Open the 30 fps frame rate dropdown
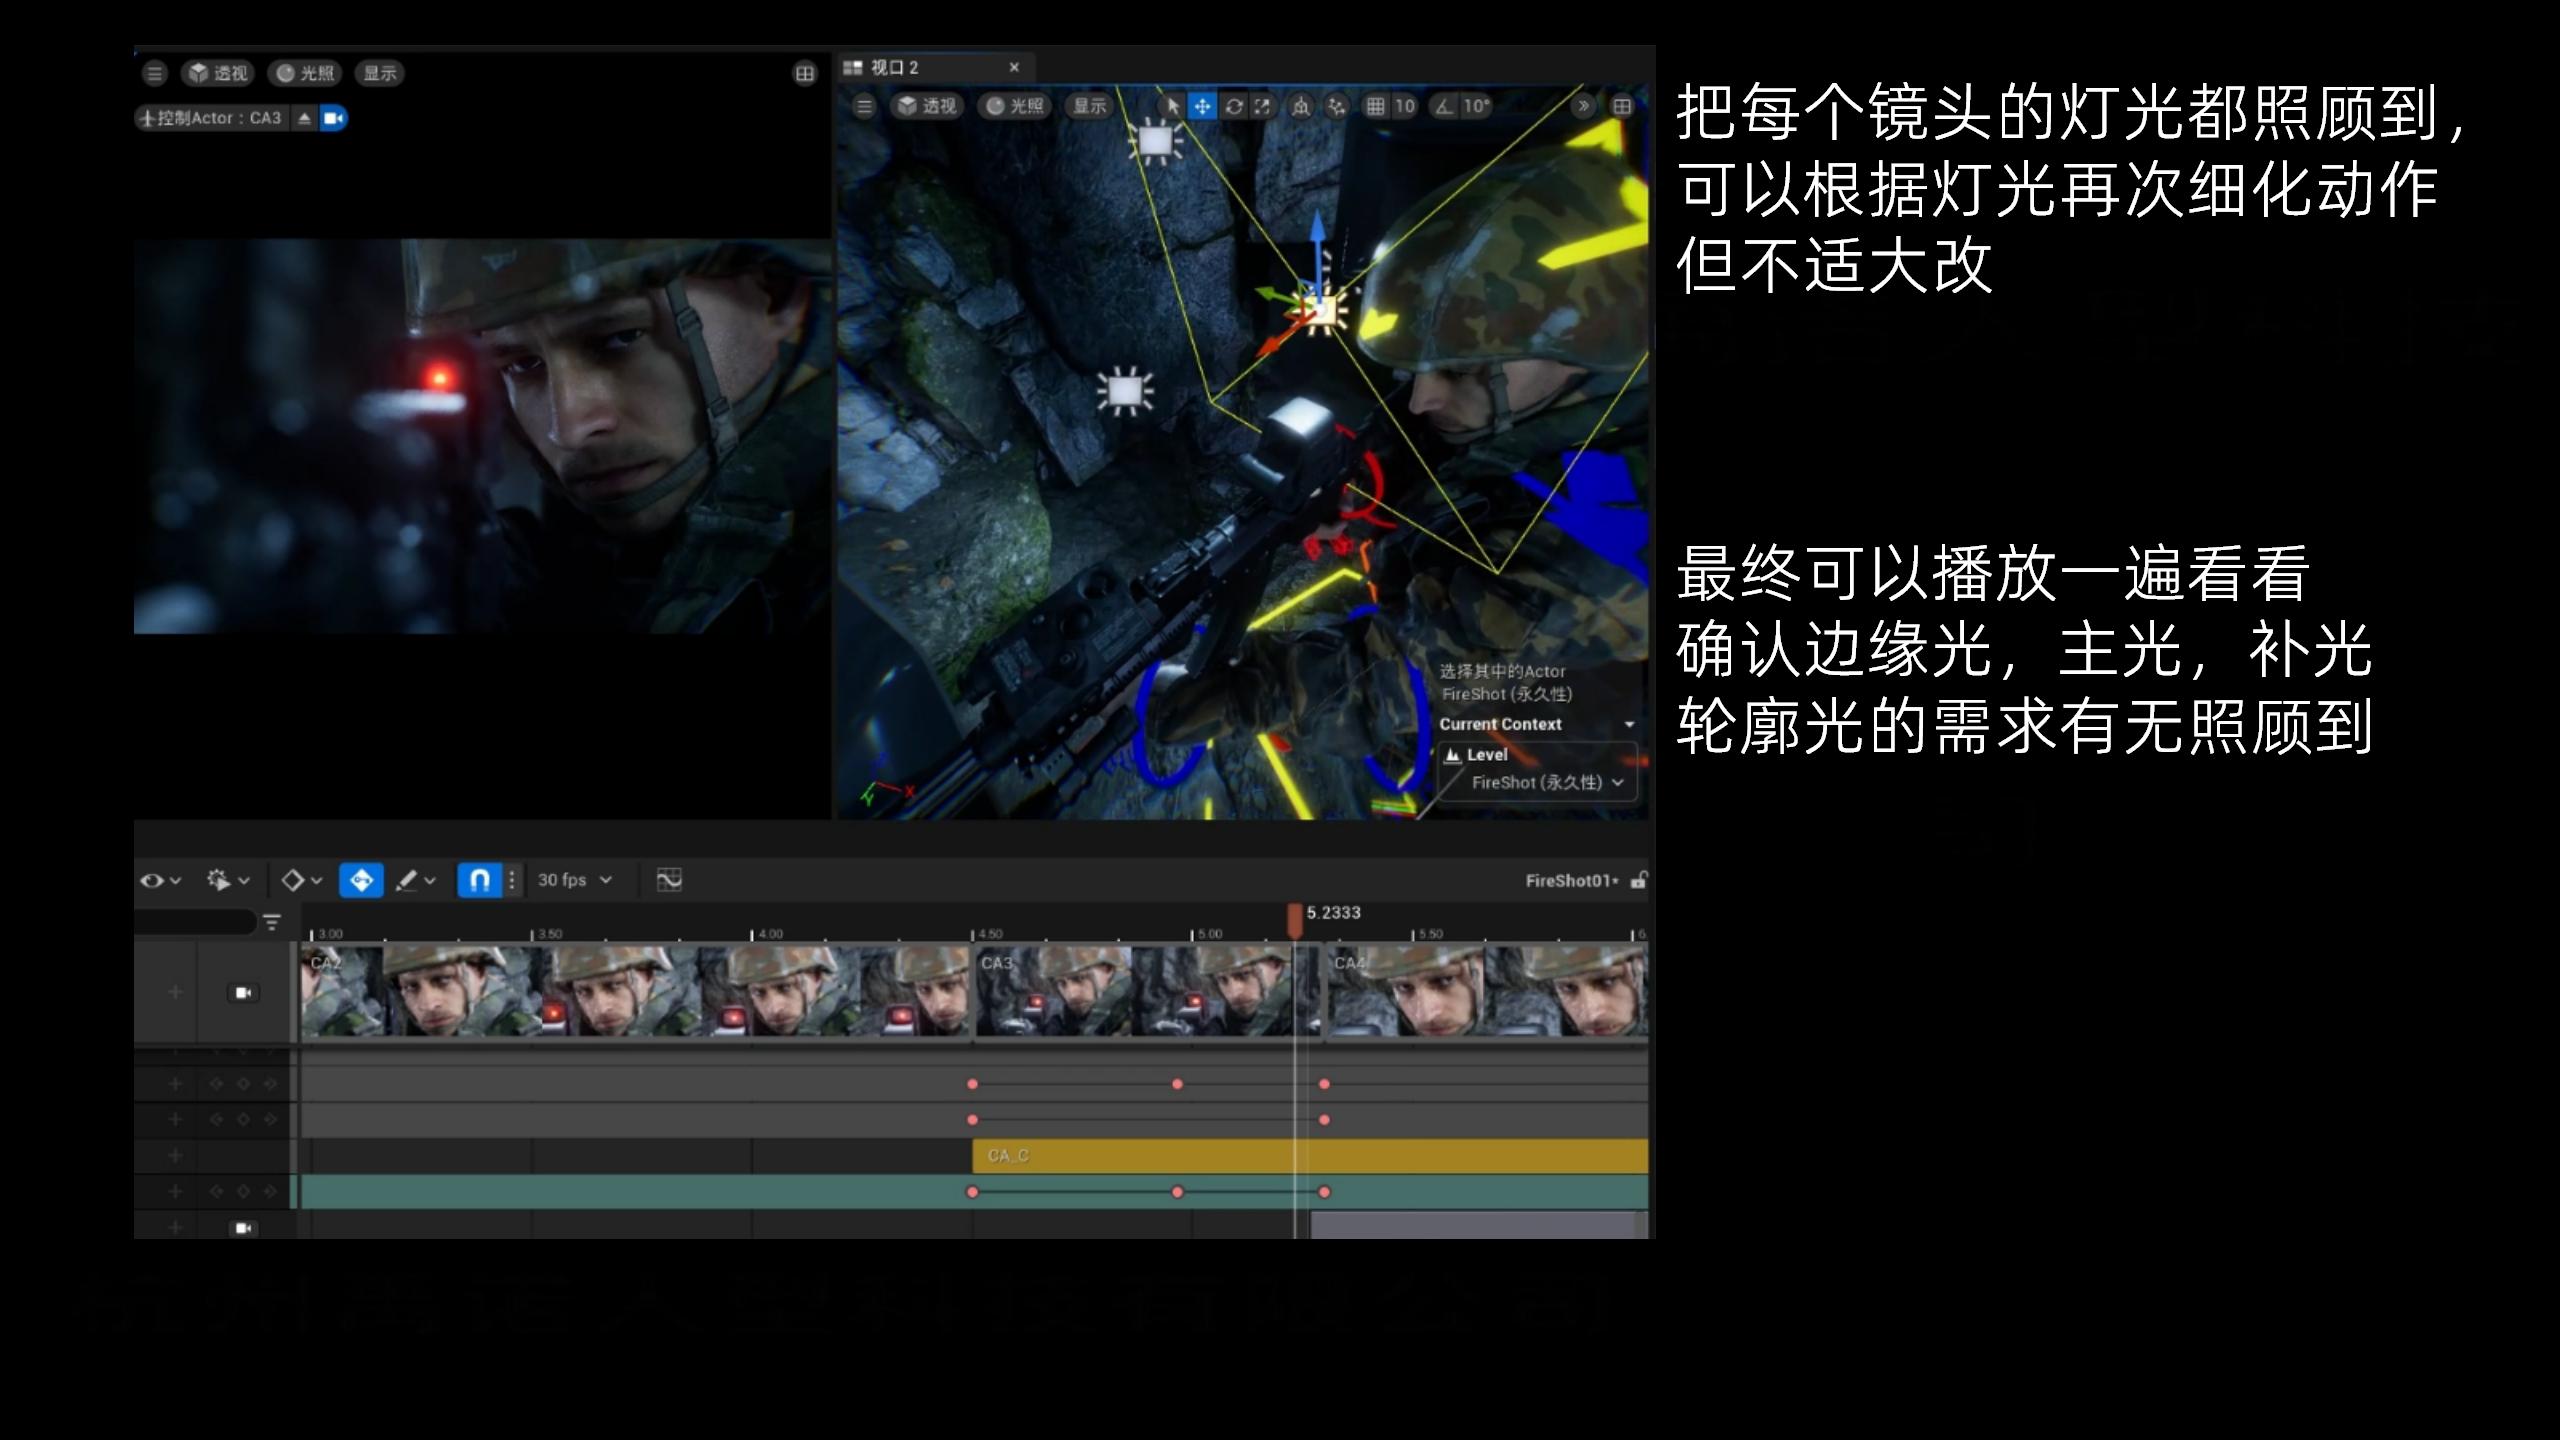2560x1440 pixels. pyautogui.click(x=575, y=880)
